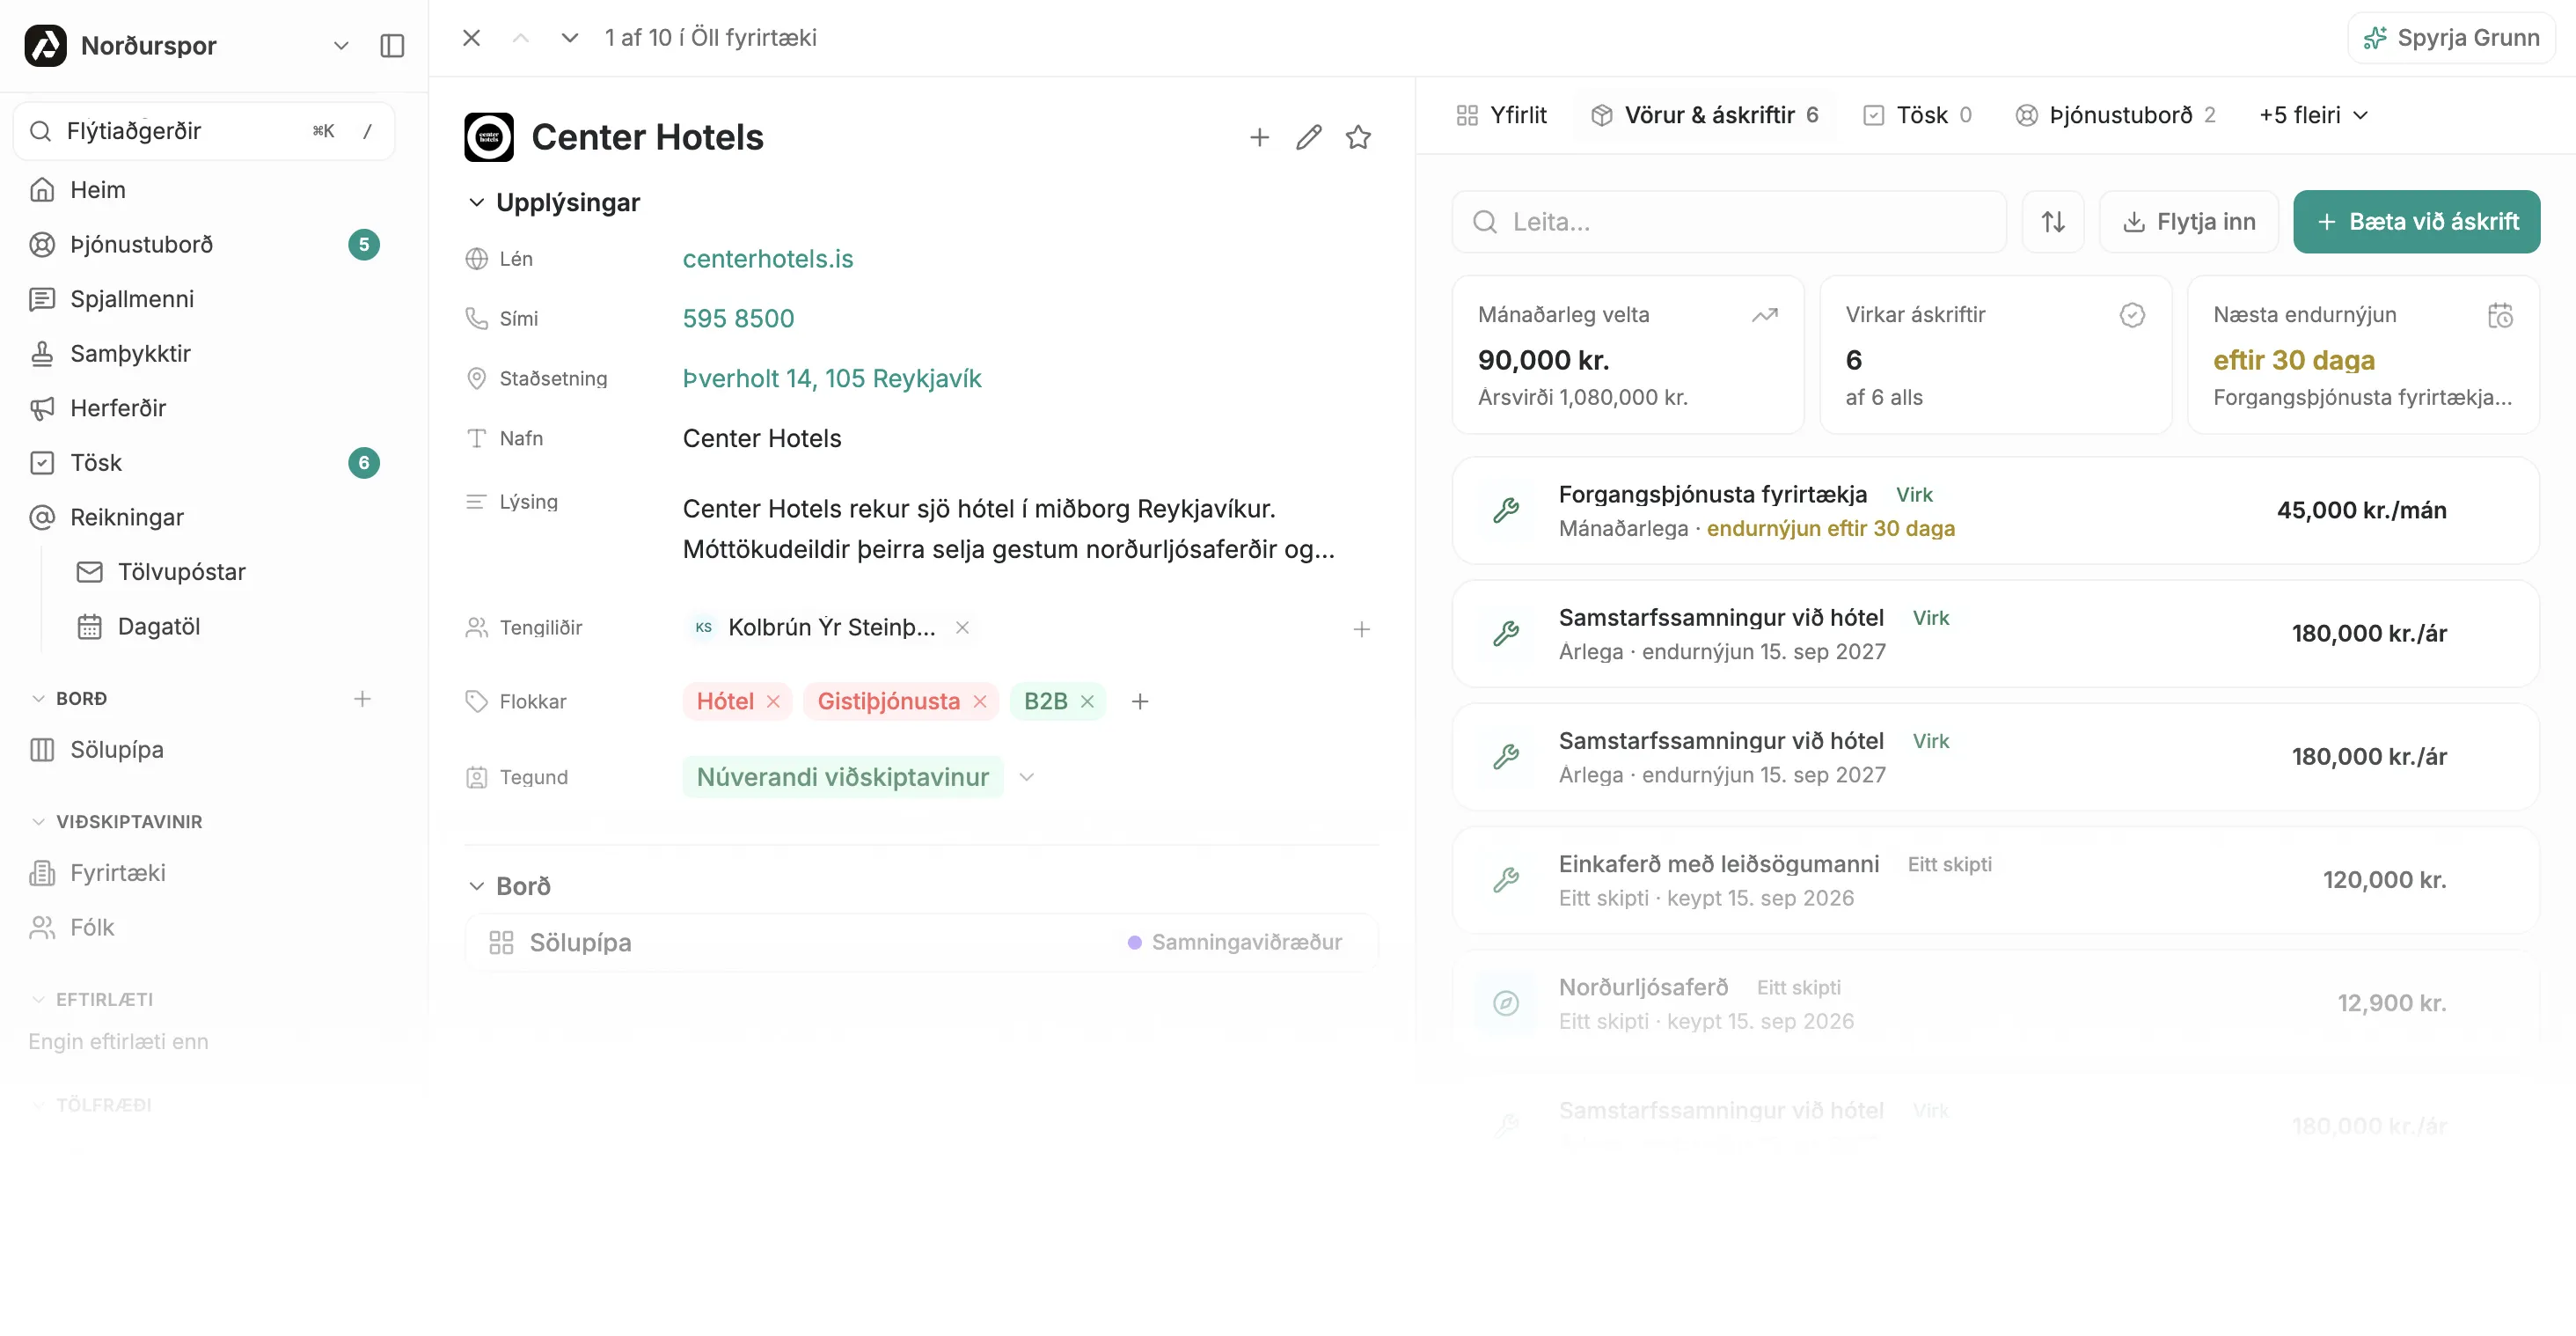Click the Núverandi viðskiptavinur type badge
This screenshot has width=2576, height=1336.
pyautogui.click(x=842, y=778)
